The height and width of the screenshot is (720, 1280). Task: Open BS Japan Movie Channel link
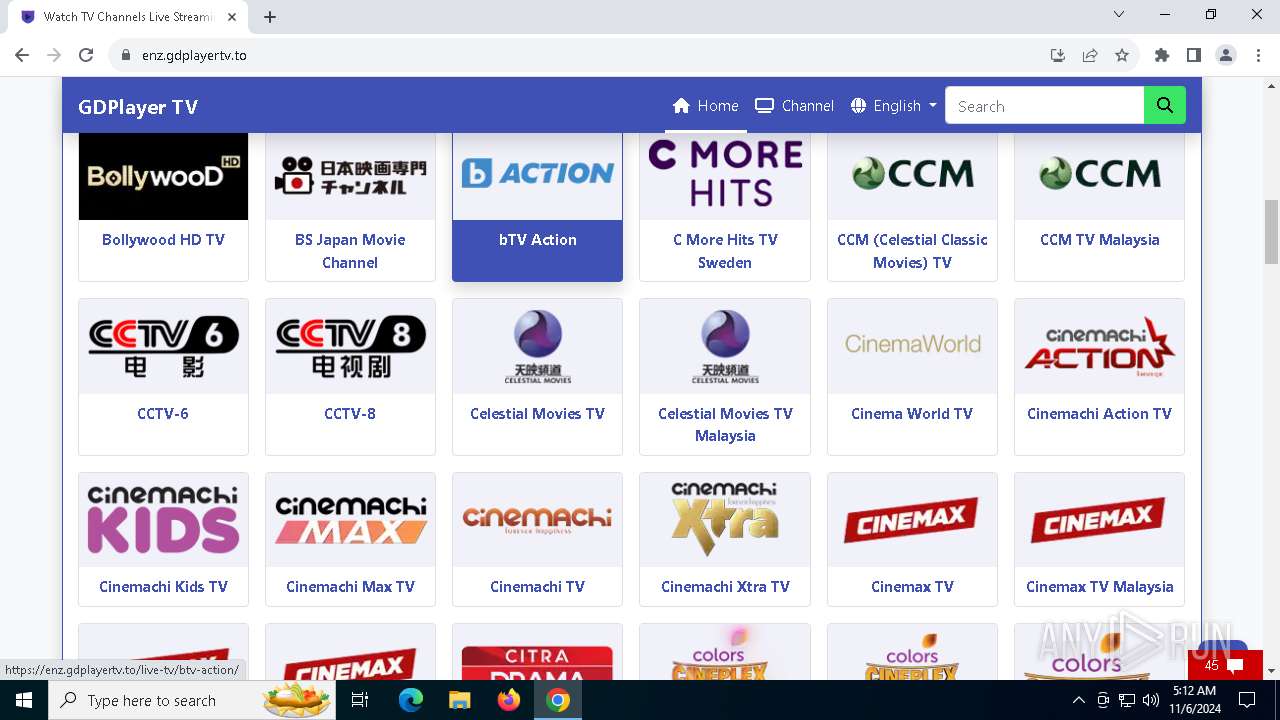click(x=350, y=251)
